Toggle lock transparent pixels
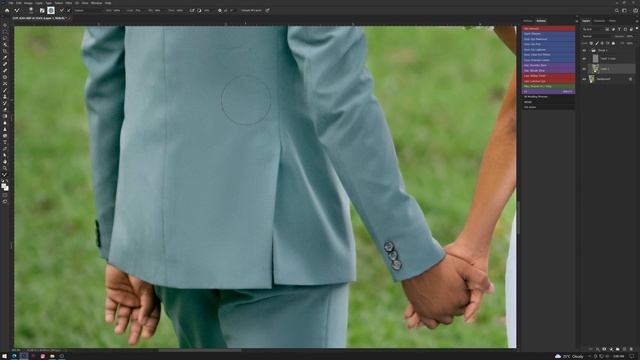Viewport: 640px width, 360px height. pyautogui.click(x=591, y=43)
